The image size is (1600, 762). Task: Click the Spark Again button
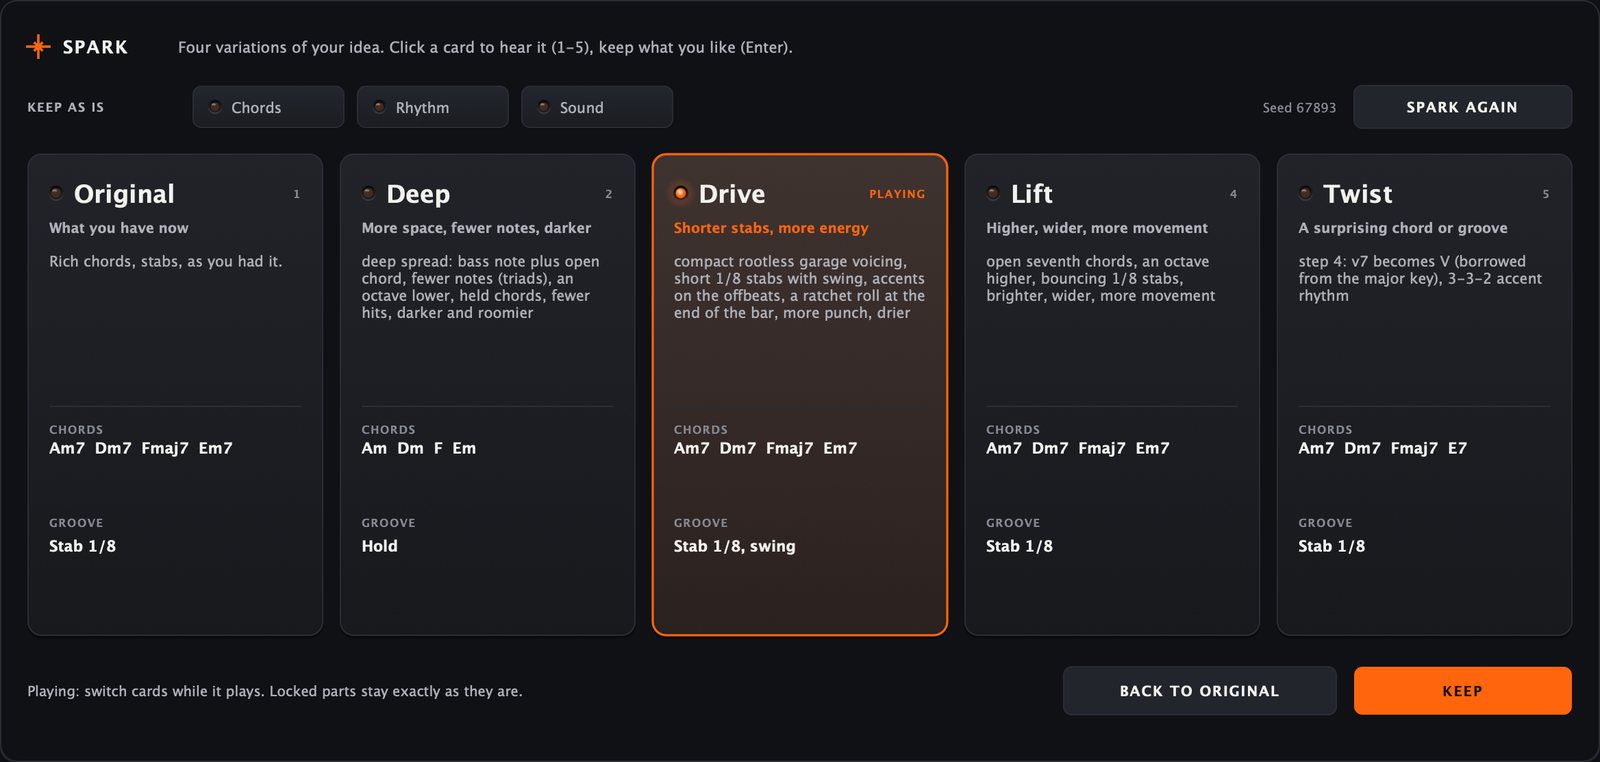pos(1462,107)
